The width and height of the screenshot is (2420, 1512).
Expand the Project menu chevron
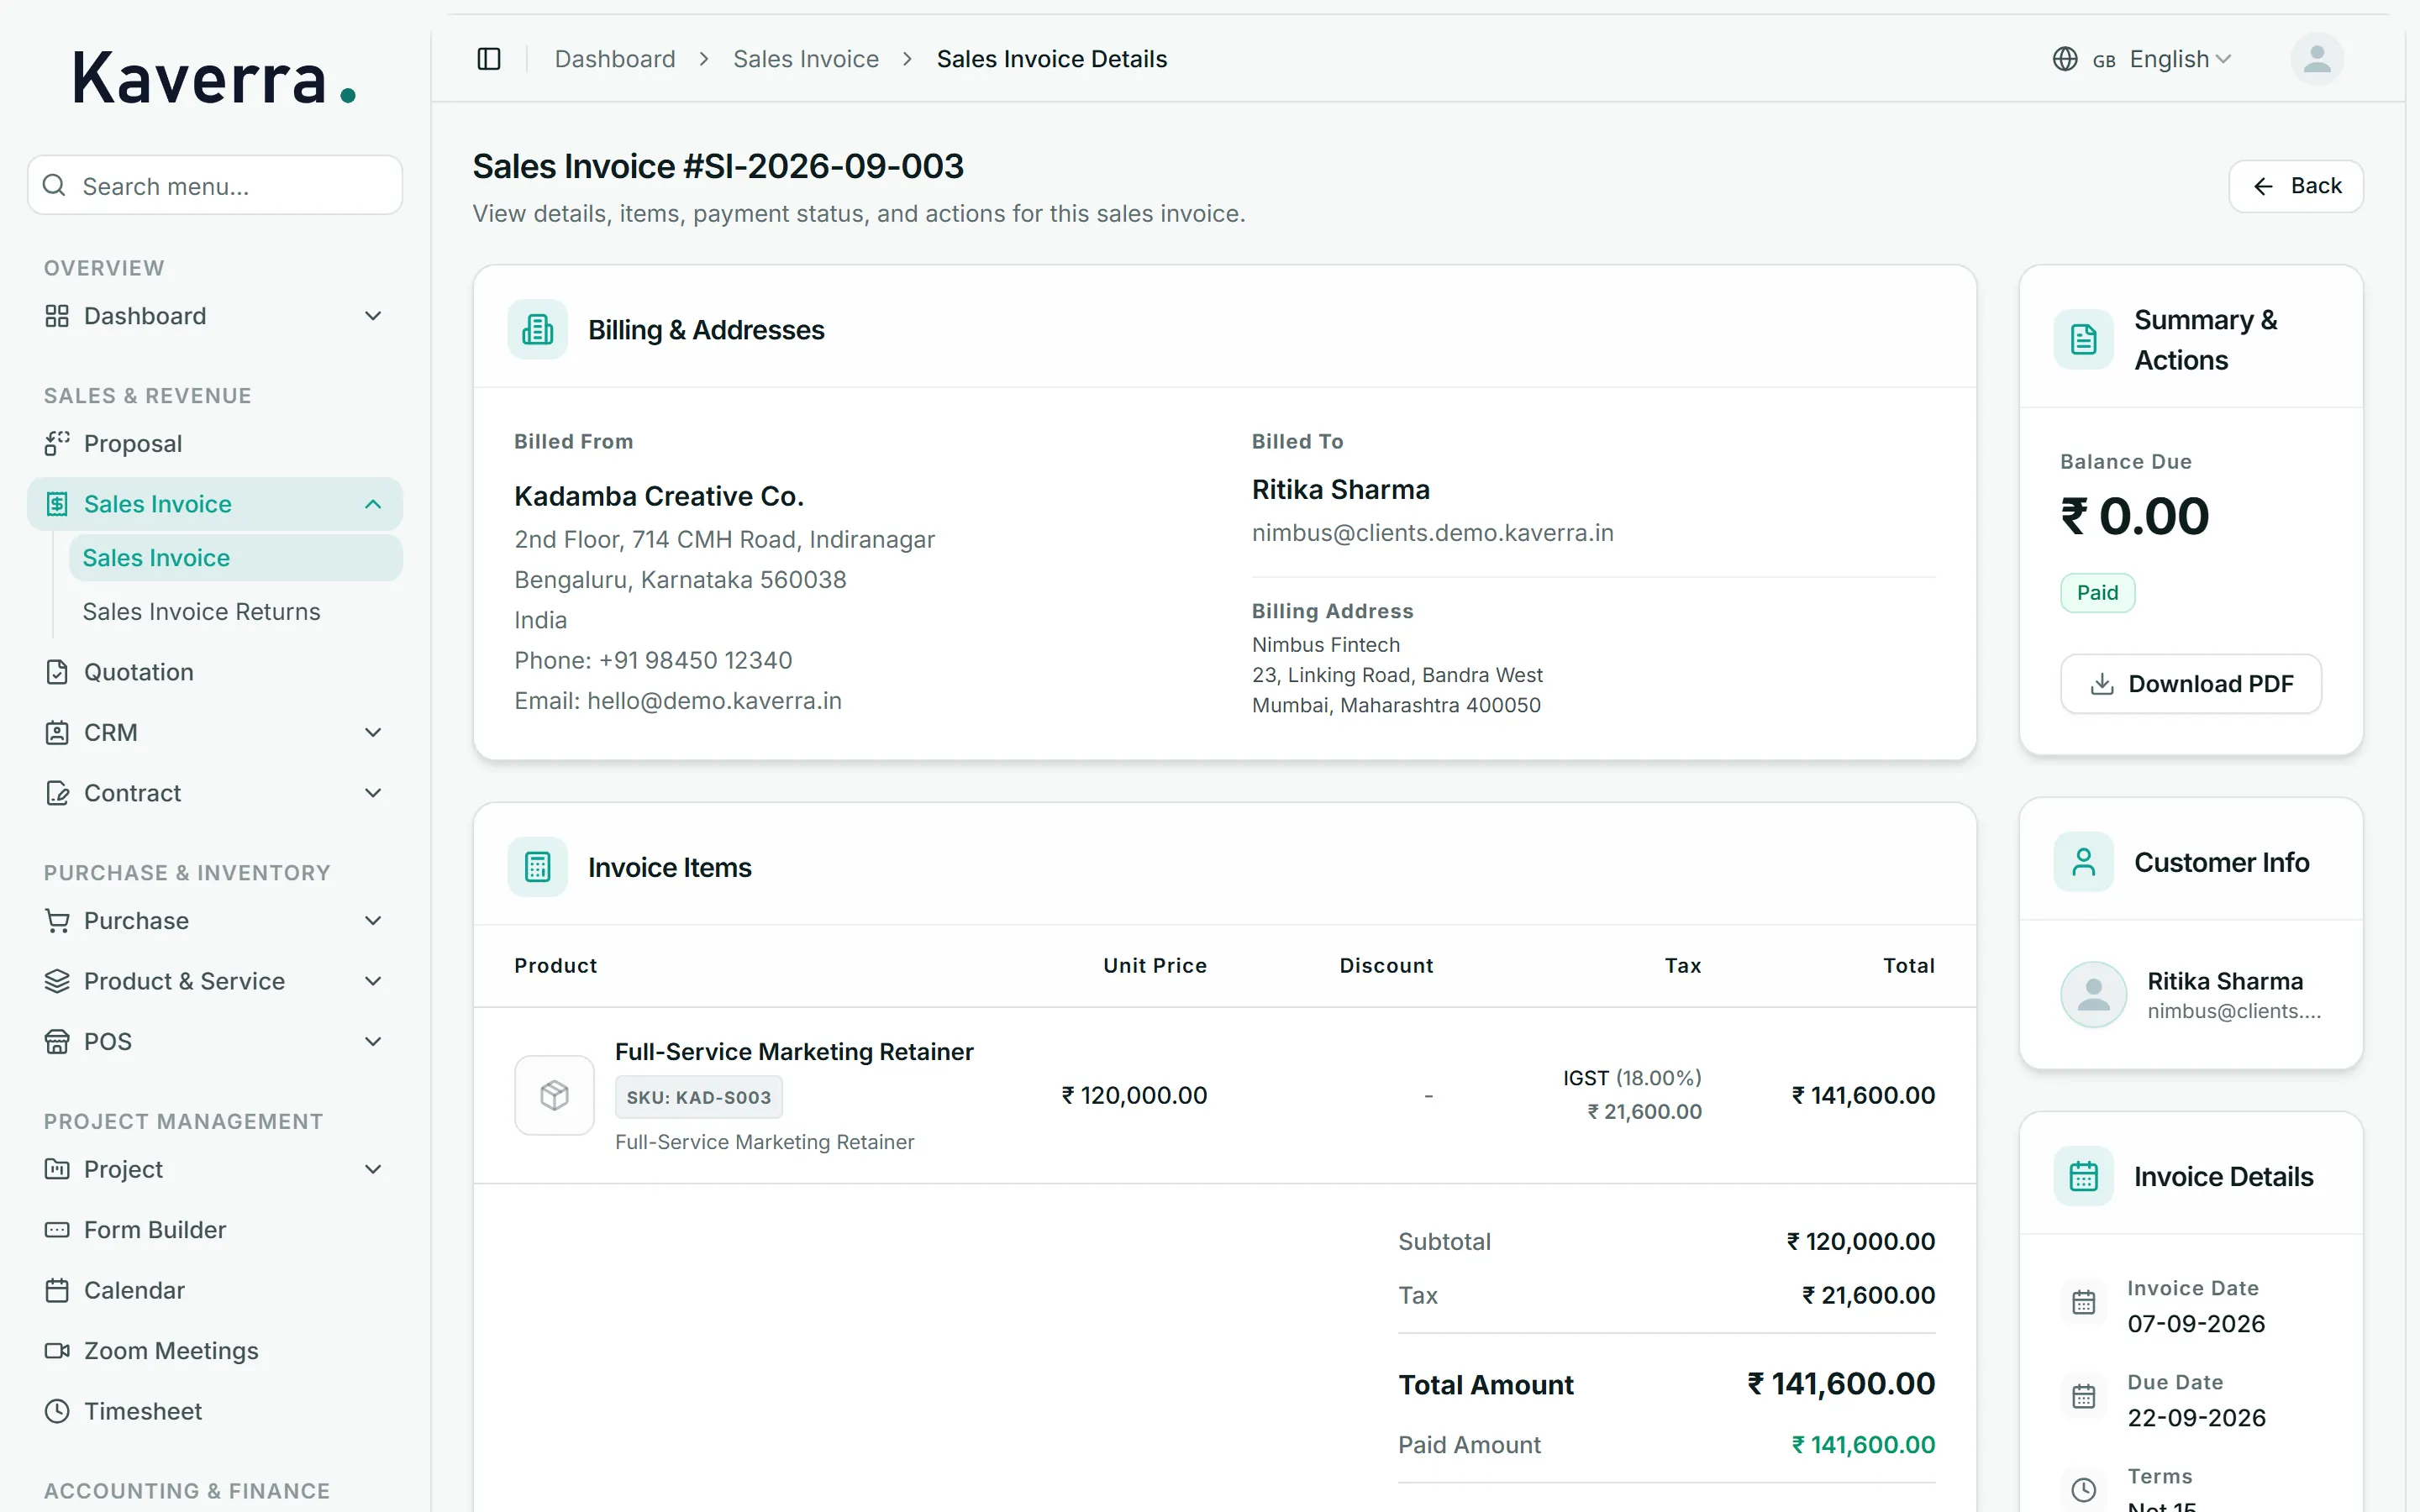pyautogui.click(x=373, y=1169)
